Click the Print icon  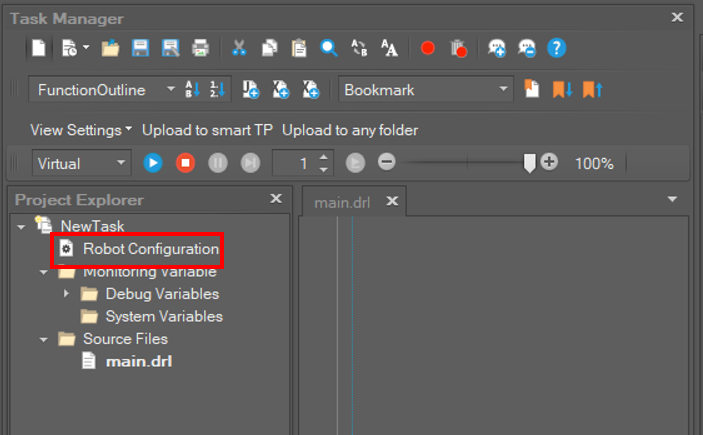pos(200,48)
